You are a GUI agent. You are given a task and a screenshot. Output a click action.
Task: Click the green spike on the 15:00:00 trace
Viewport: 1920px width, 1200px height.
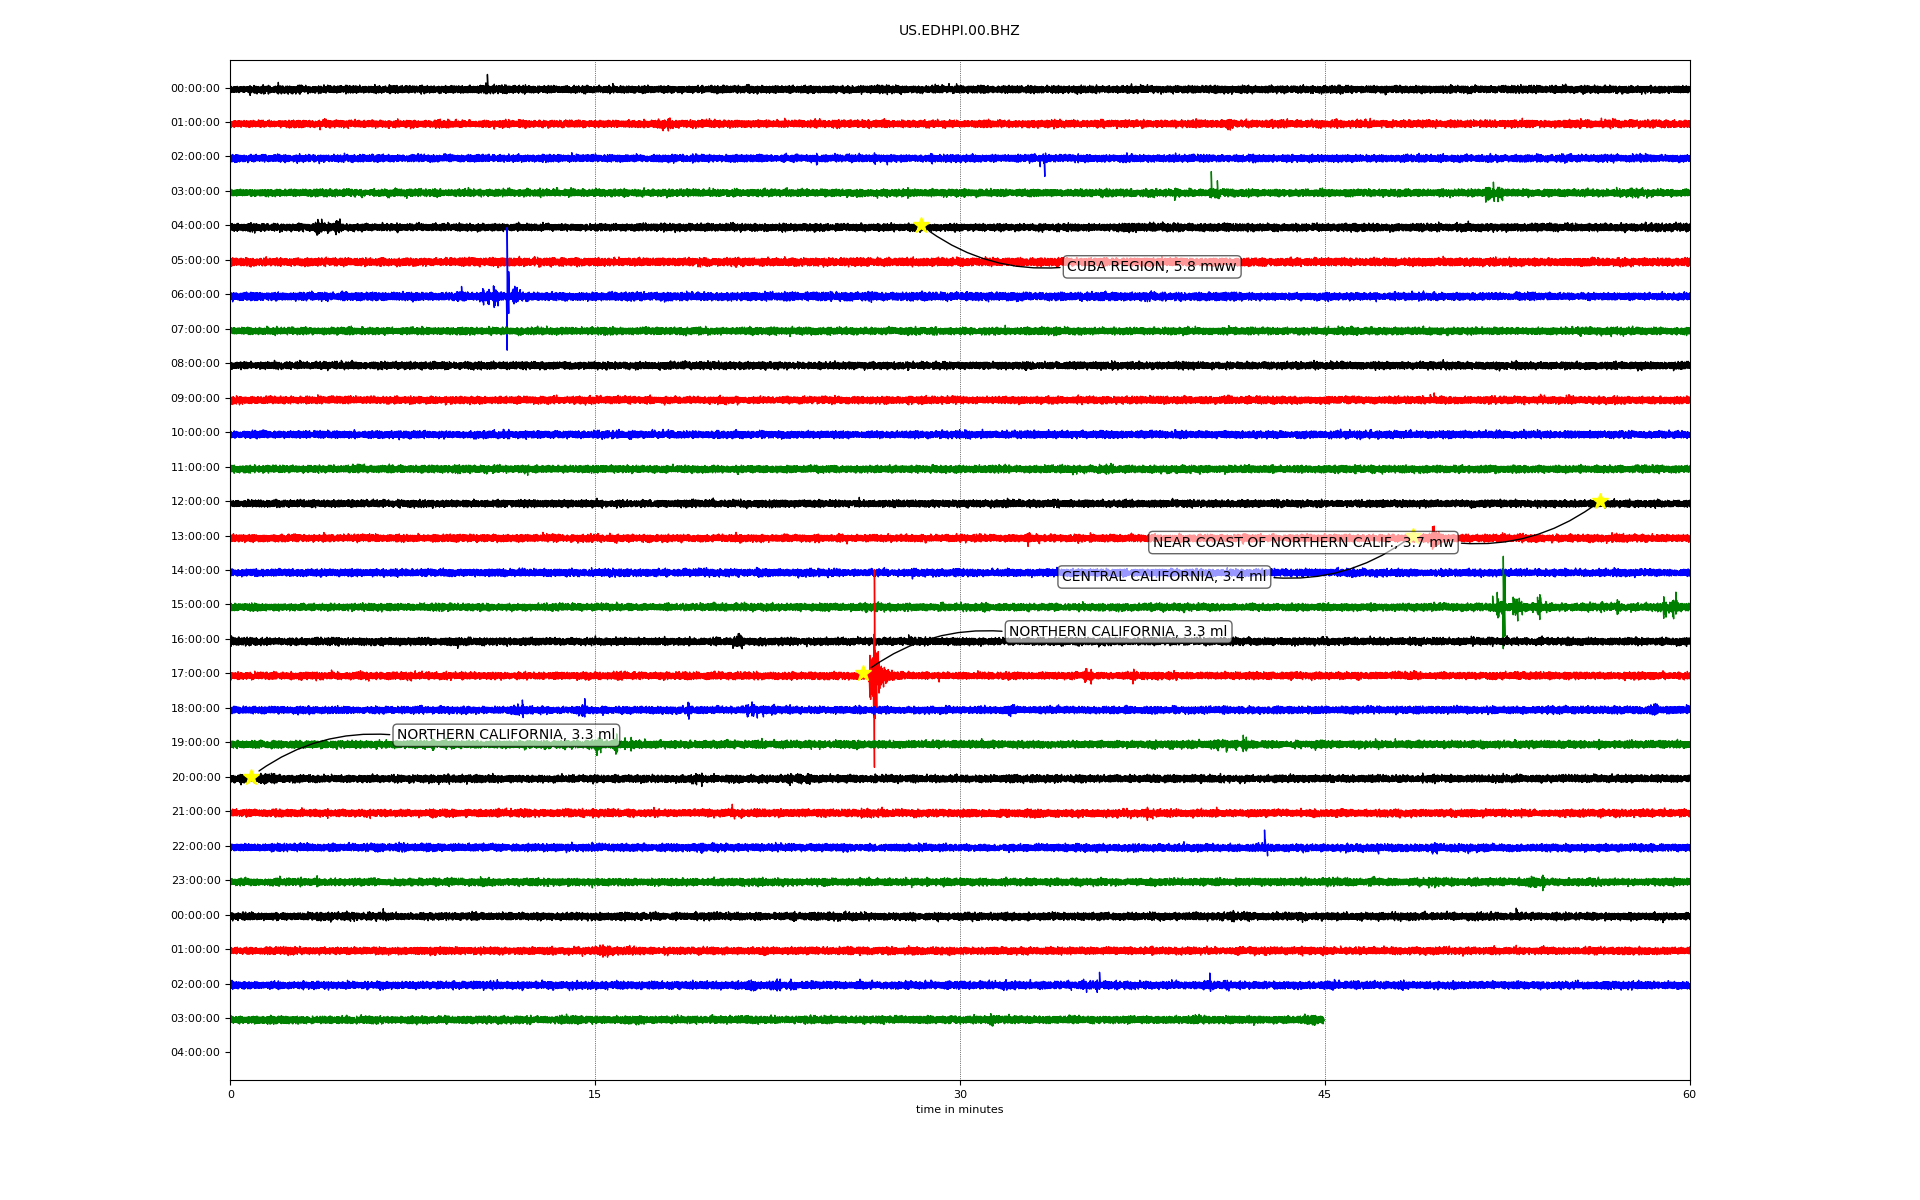tap(1503, 590)
